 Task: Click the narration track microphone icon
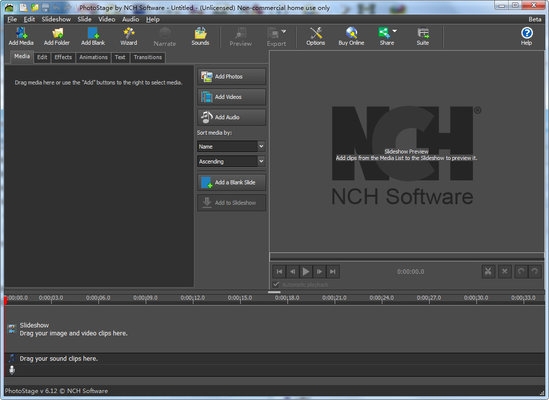click(12, 370)
